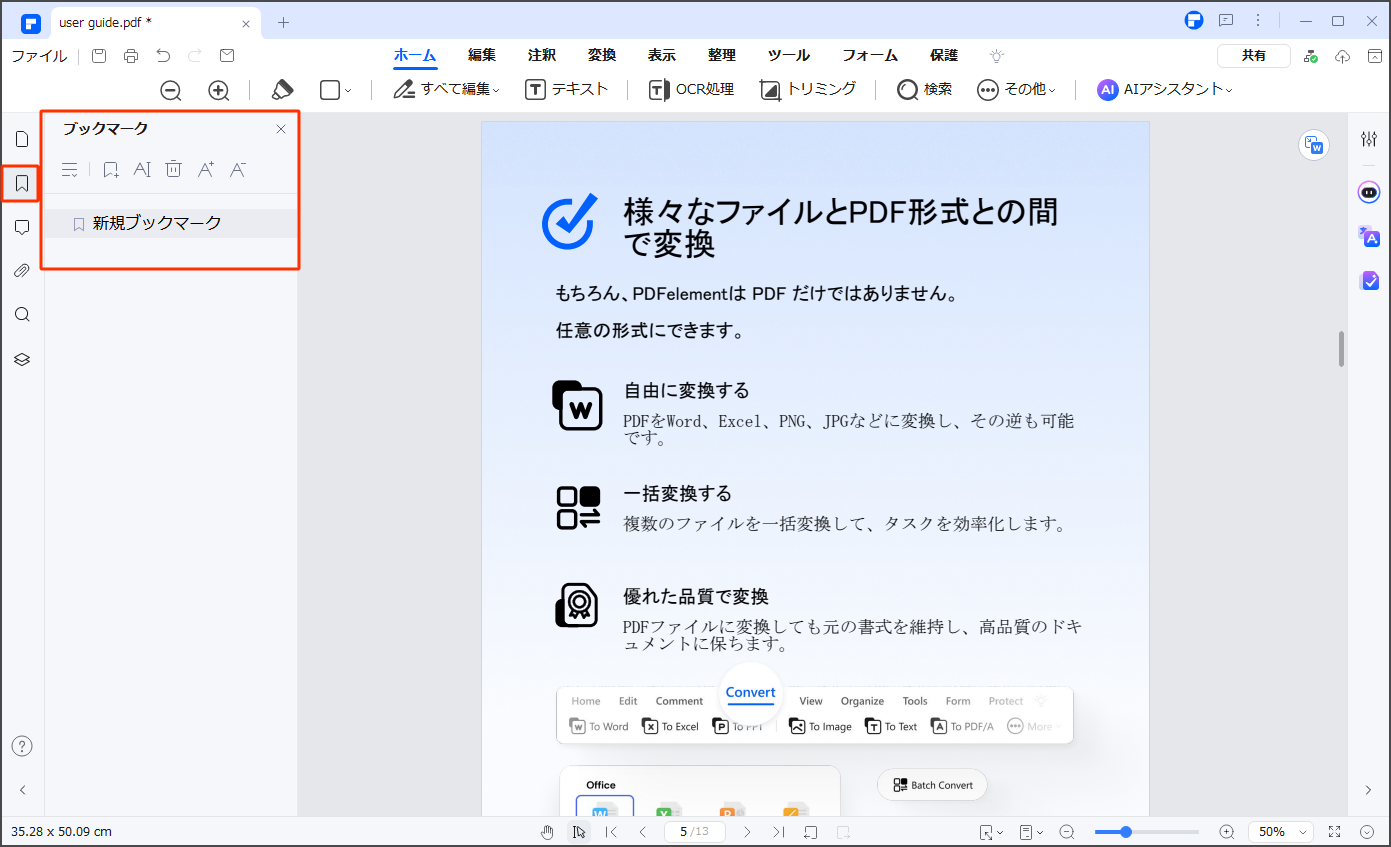Click the grayed-out redo arrow

click(x=195, y=56)
